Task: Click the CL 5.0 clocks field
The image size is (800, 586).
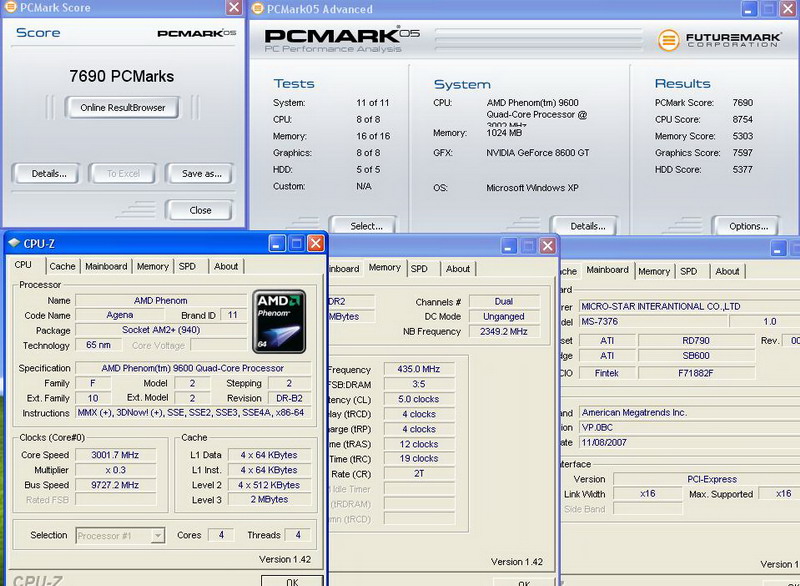Action: point(418,399)
